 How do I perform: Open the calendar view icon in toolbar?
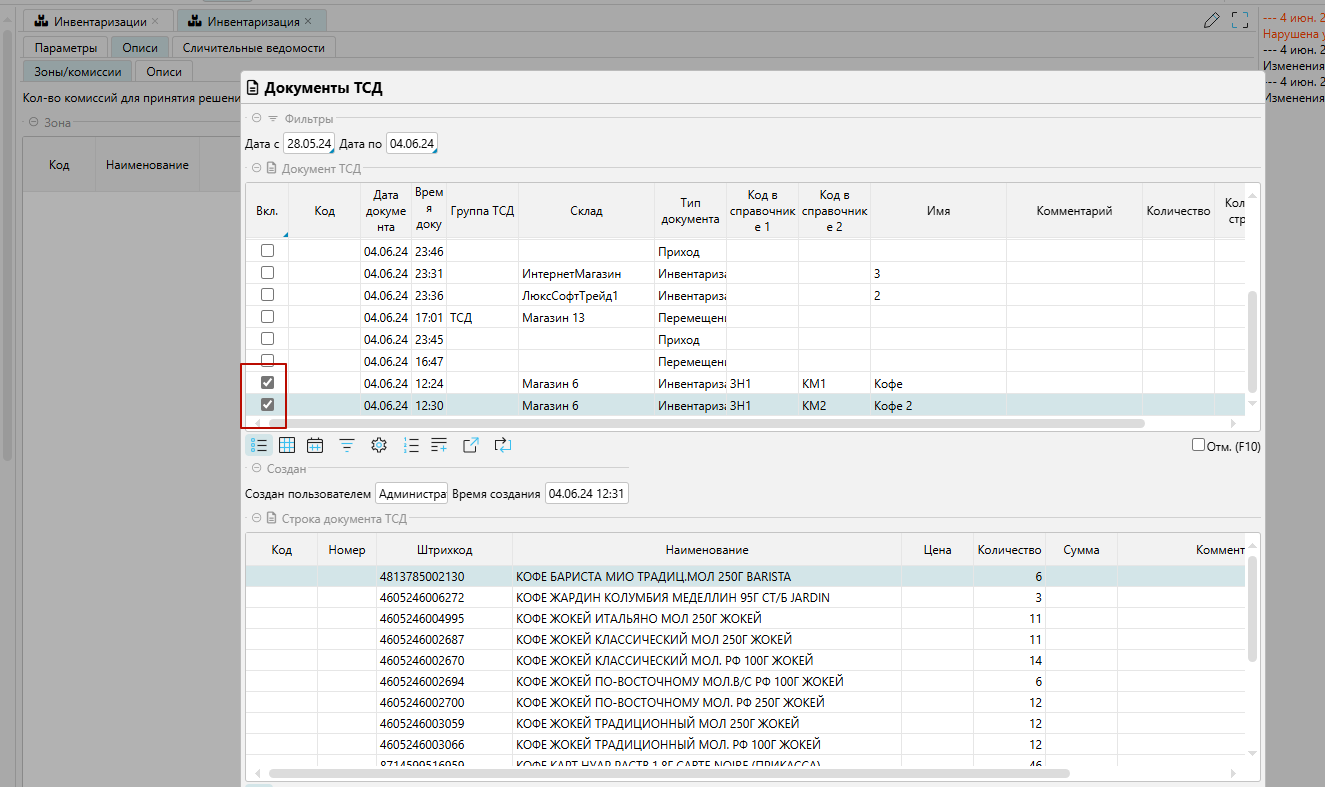coord(315,446)
